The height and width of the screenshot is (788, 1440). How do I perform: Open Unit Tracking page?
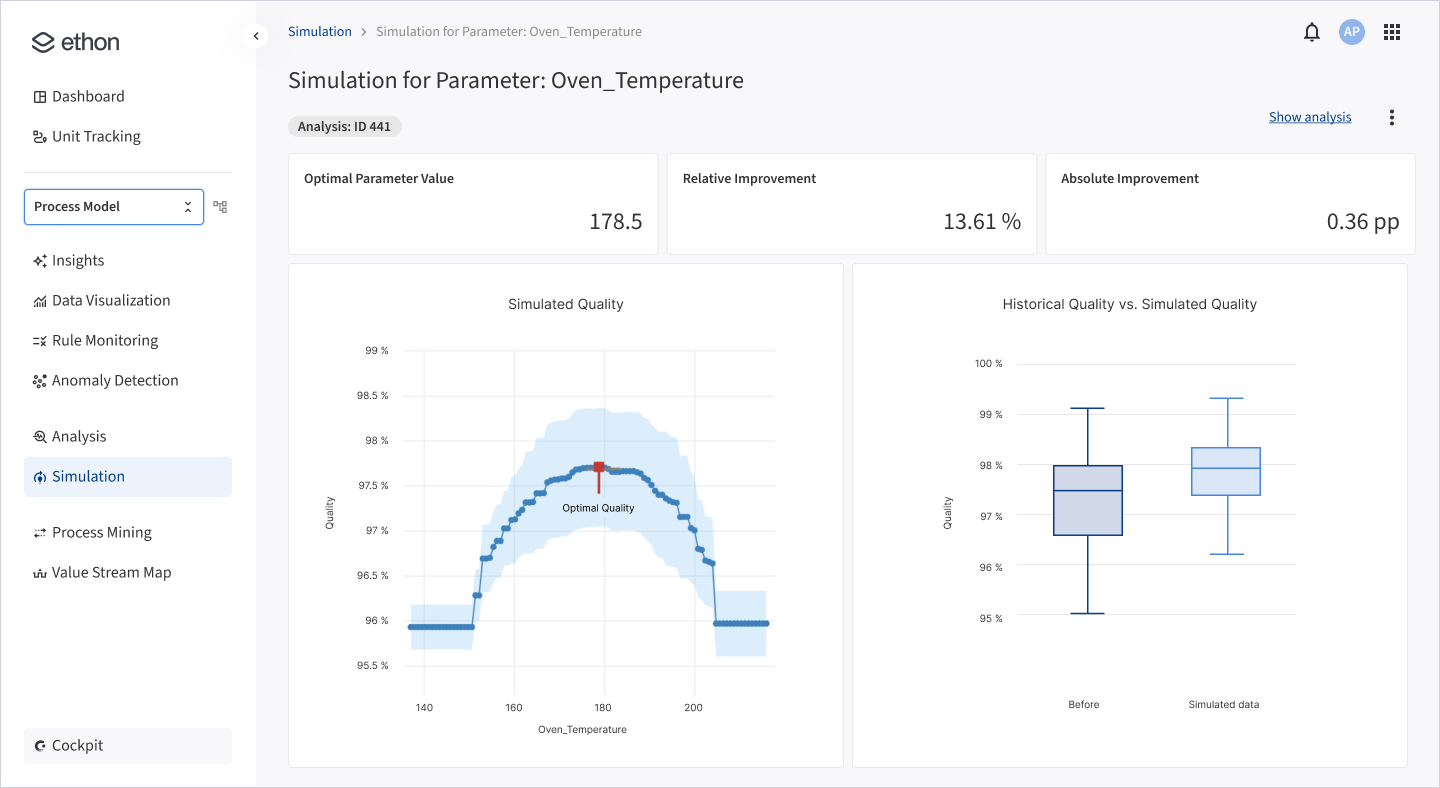coord(96,137)
